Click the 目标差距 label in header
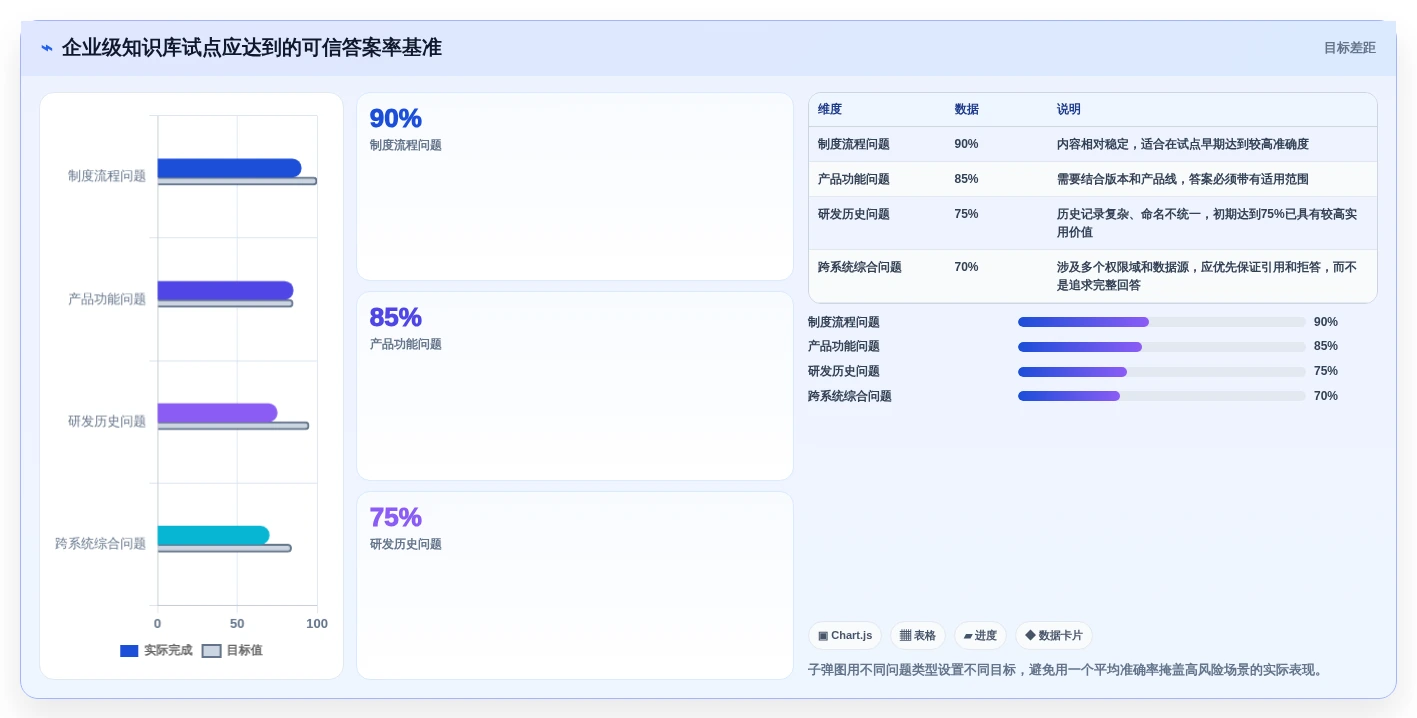 click(x=1349, y=48)
